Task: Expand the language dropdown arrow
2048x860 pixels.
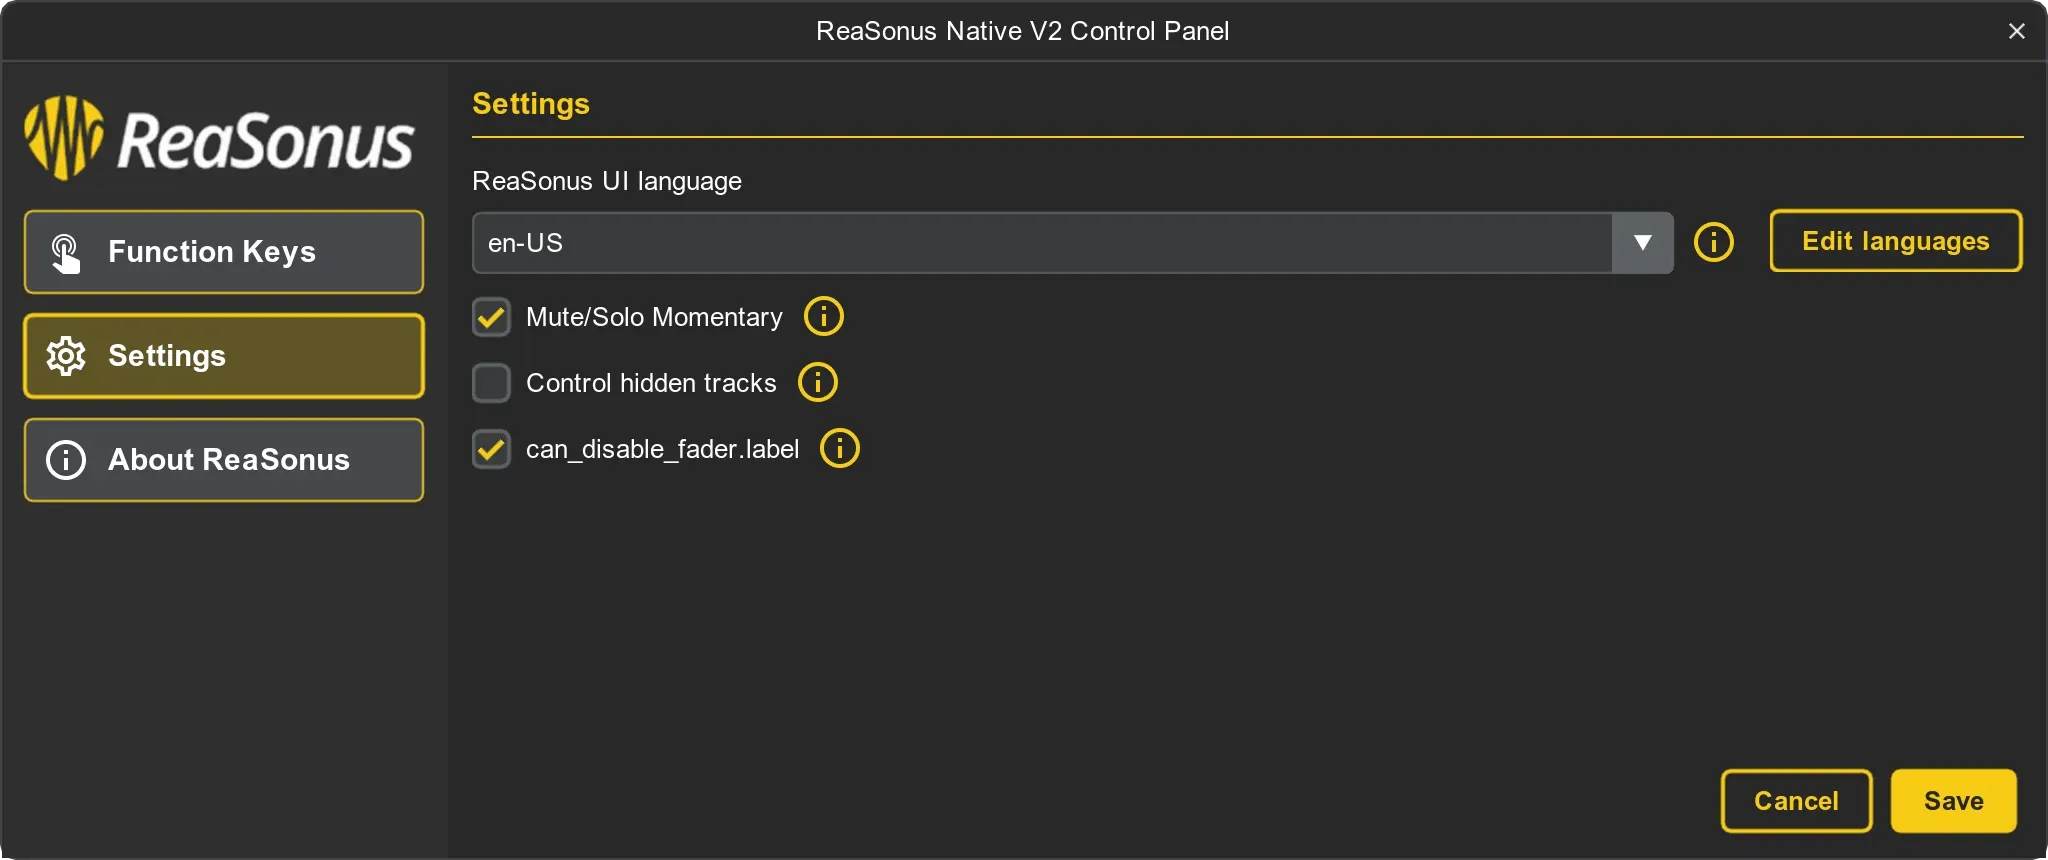Action: tap(1642, 242)
